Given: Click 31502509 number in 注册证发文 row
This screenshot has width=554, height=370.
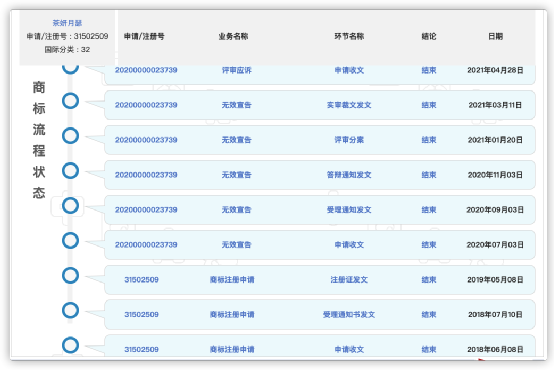Looking at the screenshot, I should pos(141,280).
